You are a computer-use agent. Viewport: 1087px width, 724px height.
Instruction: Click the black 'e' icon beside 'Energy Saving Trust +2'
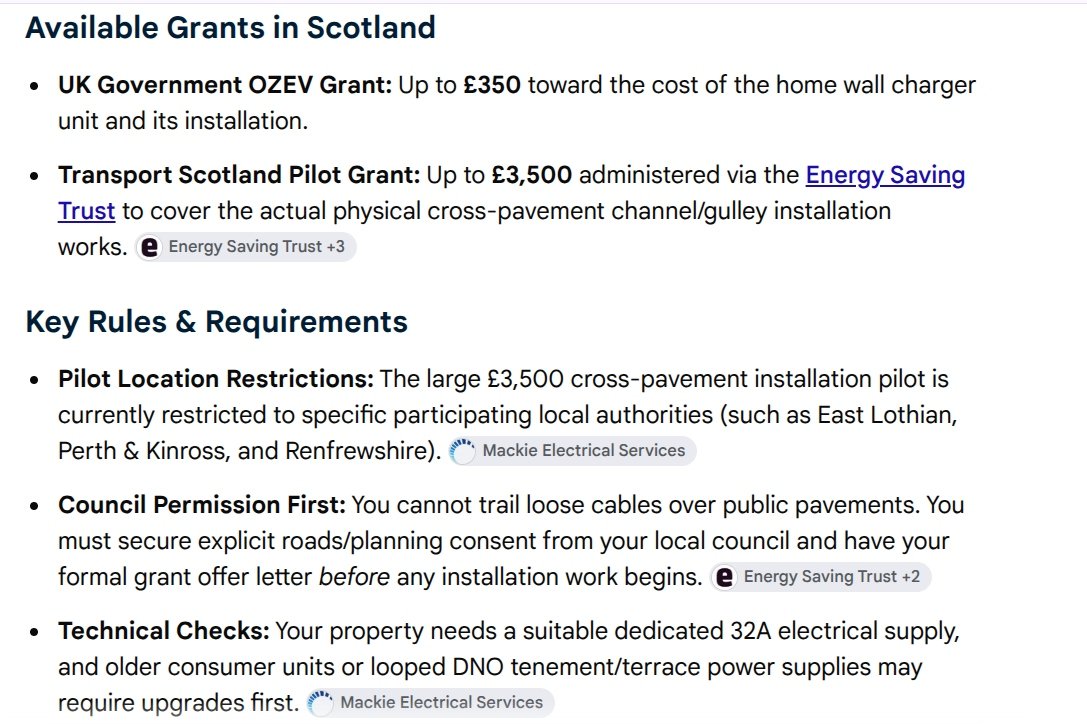[724, 577]
